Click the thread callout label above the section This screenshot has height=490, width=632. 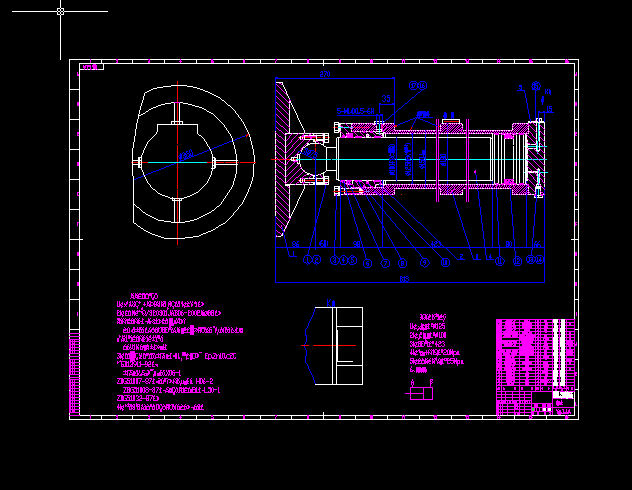point(357,111)
